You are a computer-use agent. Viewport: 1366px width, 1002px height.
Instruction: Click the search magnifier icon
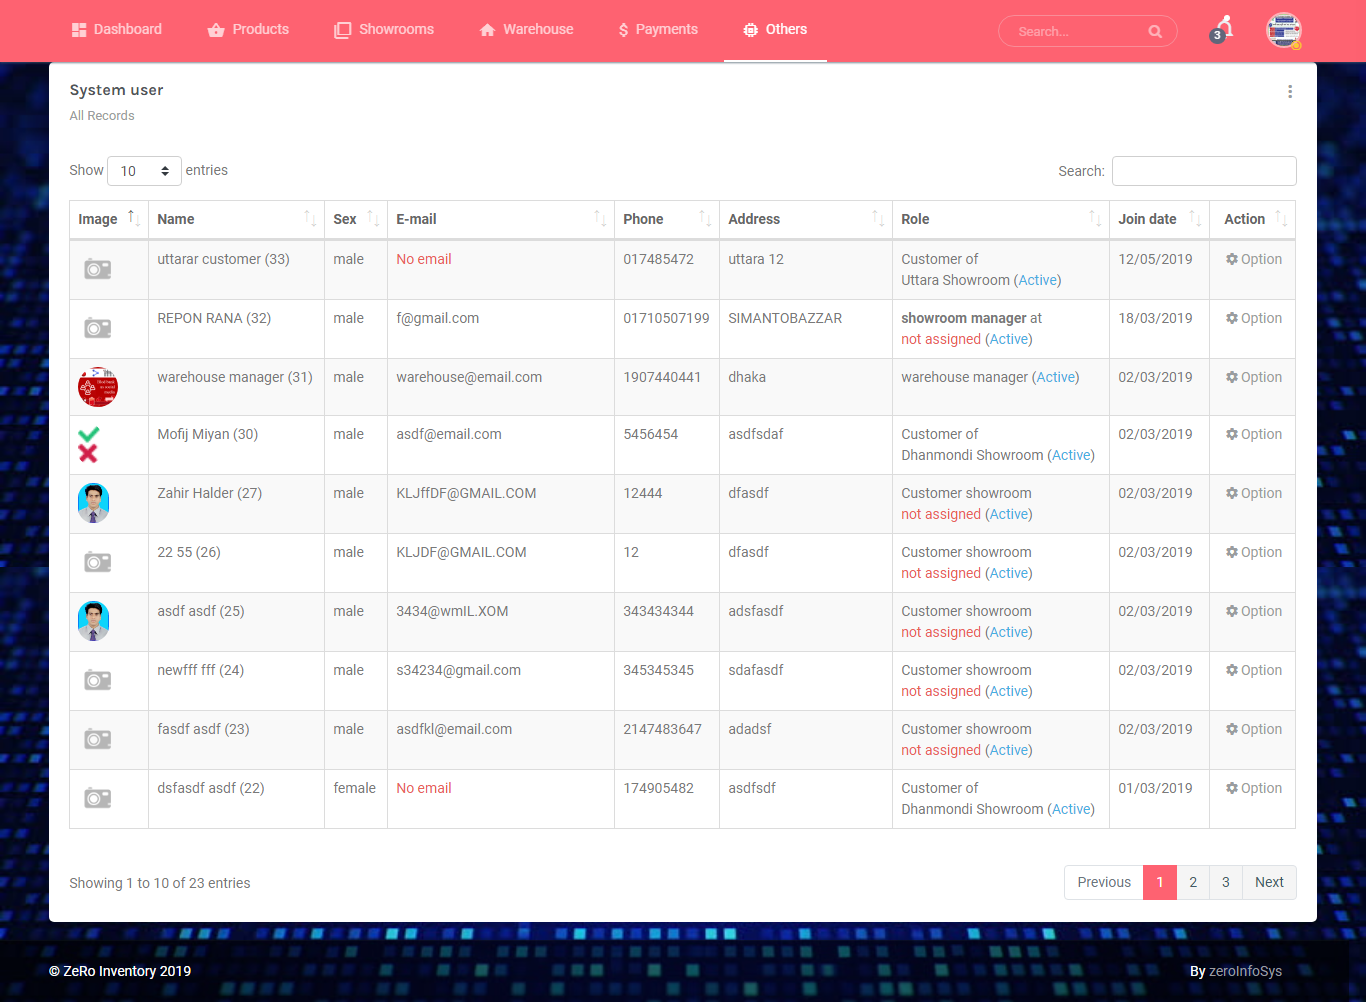point(1155,32)
